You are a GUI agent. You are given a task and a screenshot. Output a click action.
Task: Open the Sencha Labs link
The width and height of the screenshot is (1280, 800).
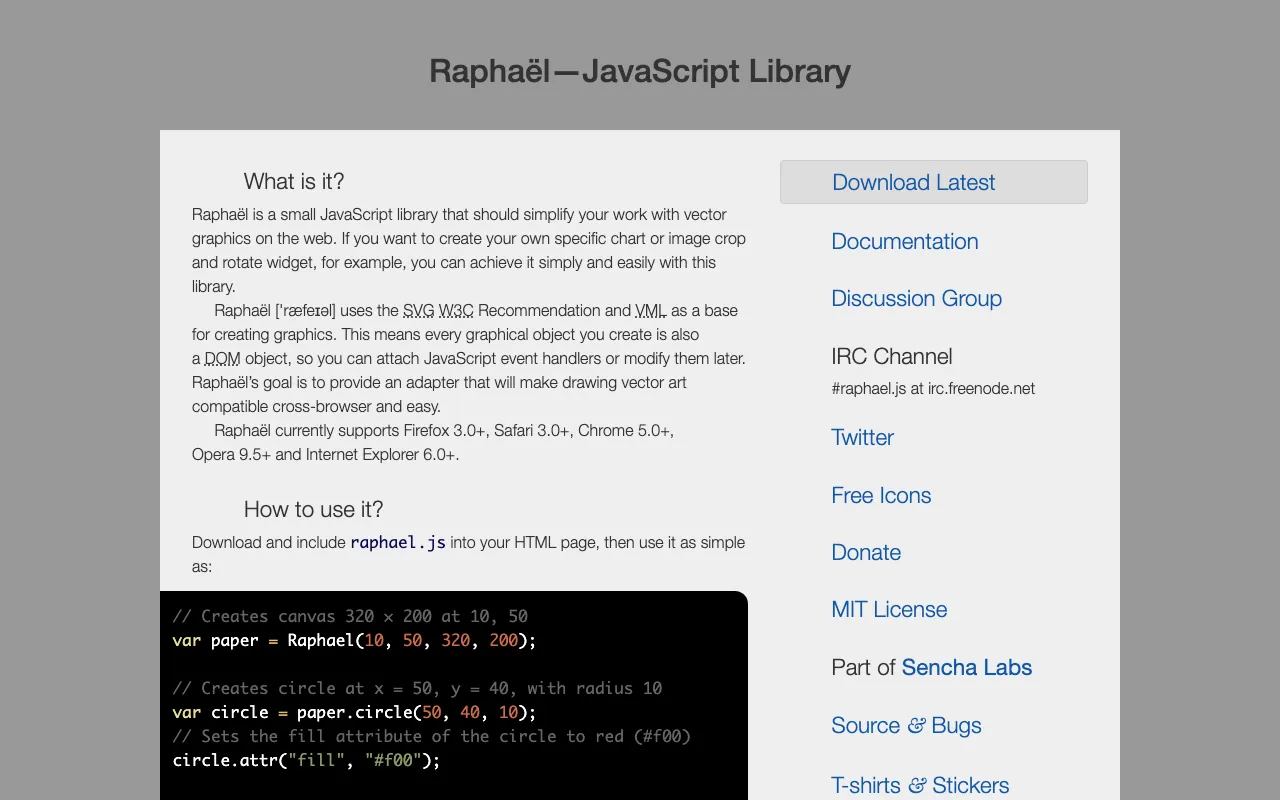967,667
